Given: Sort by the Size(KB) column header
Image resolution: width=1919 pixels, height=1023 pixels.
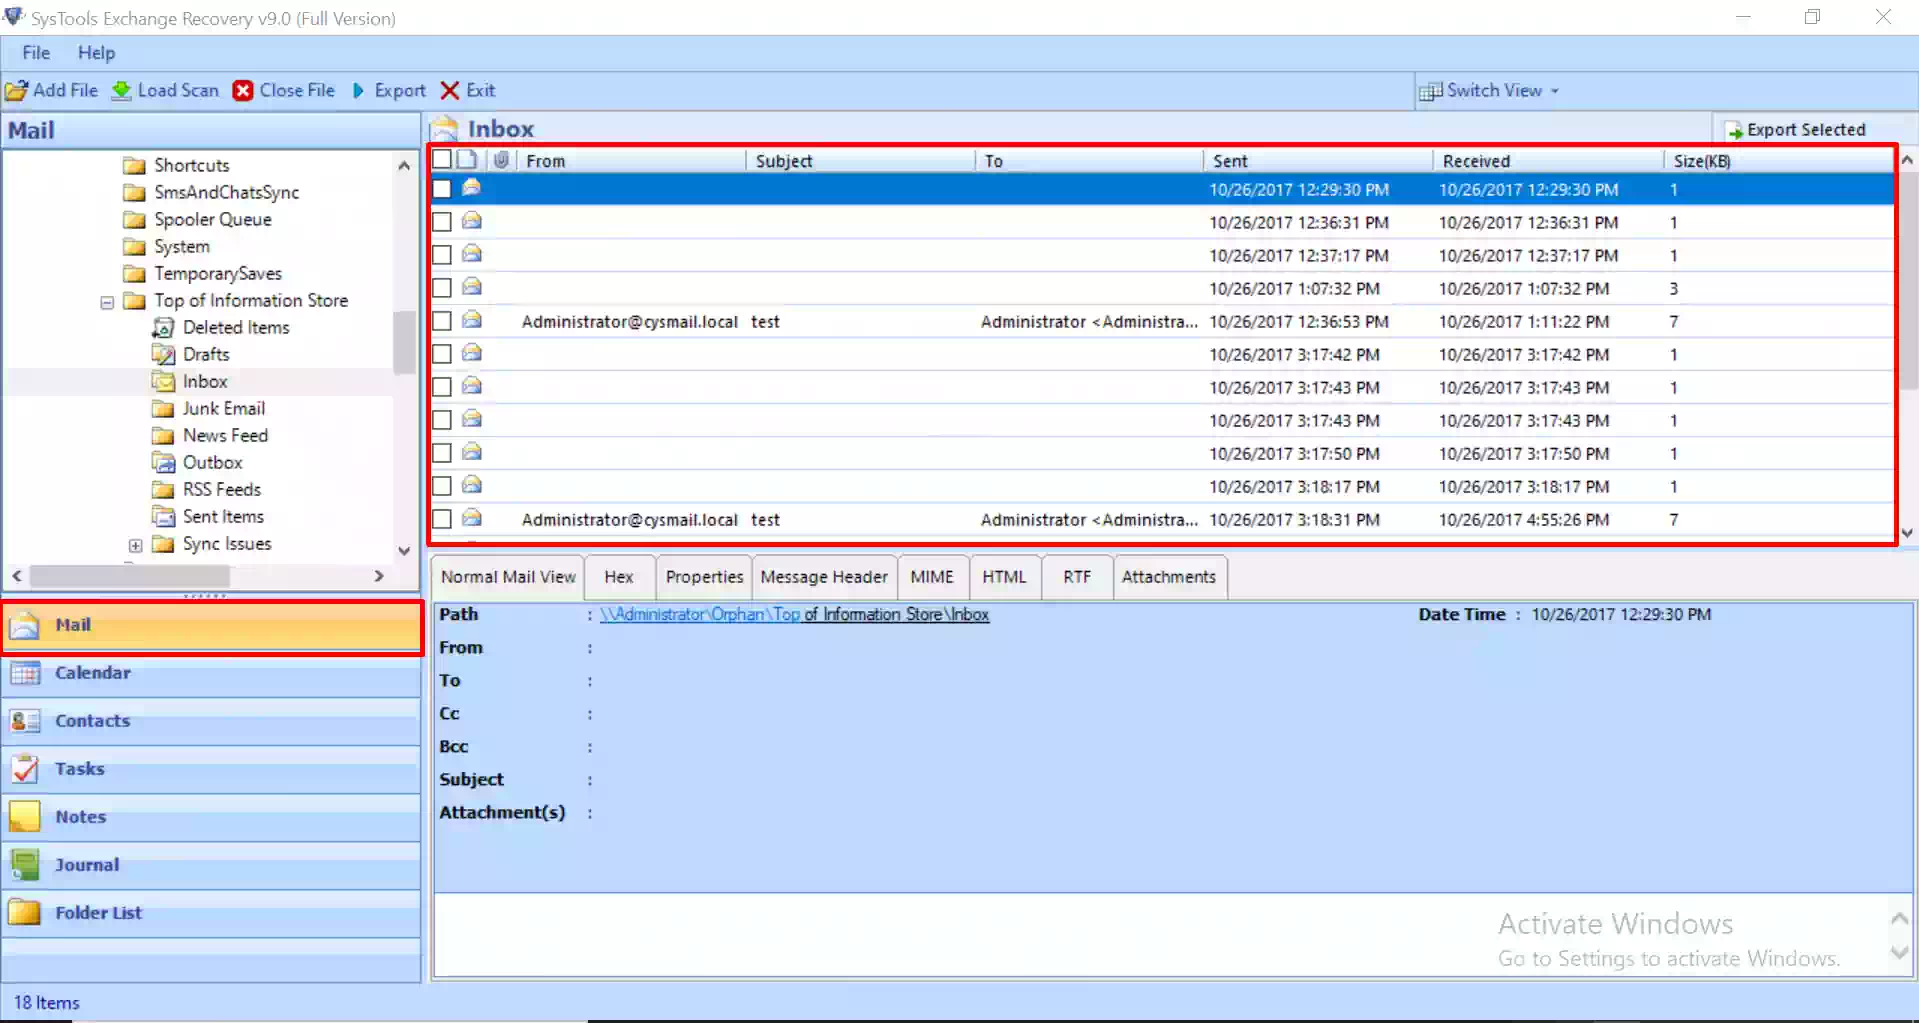Looking at the screenshot, I should [1777, 161].
